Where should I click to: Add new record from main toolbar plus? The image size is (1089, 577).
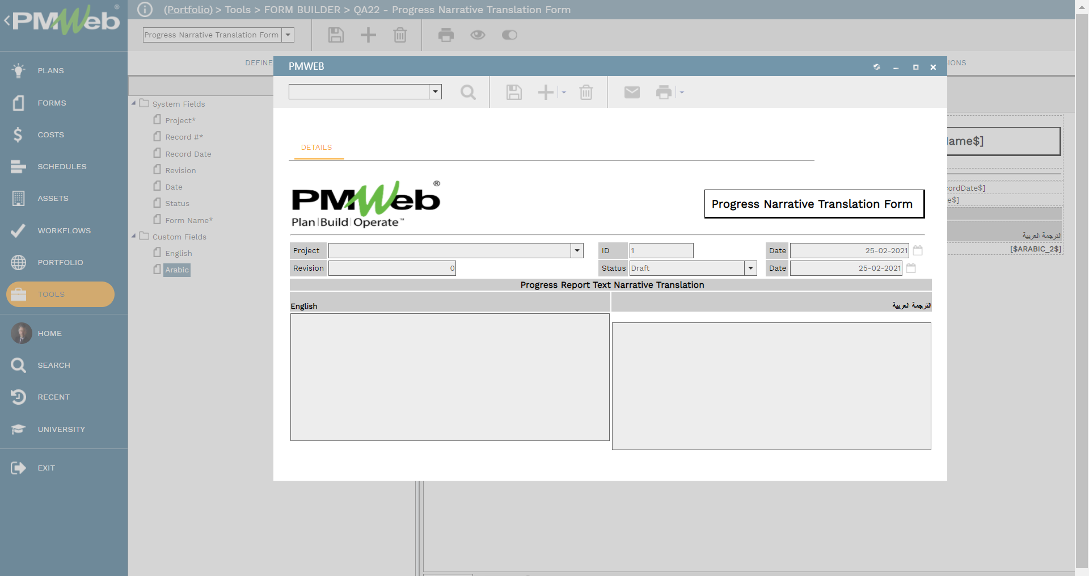tap(368, 35)
